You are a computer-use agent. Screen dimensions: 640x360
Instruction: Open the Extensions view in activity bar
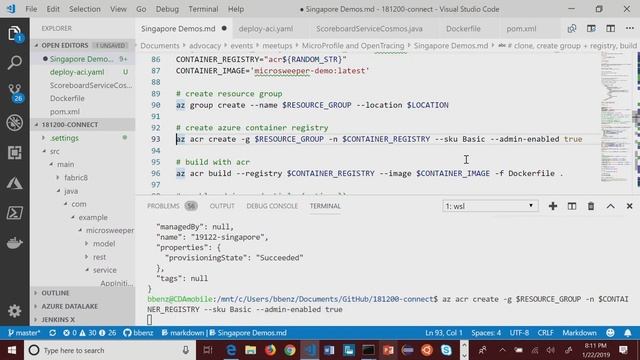click(x=14, y=153)
